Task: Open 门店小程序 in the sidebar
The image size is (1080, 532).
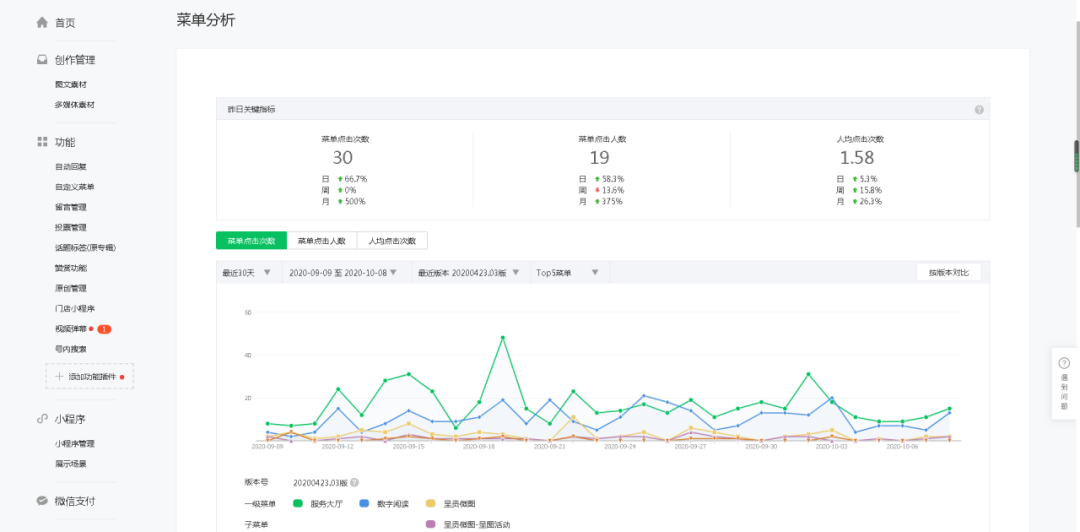Action: (74, 309)
